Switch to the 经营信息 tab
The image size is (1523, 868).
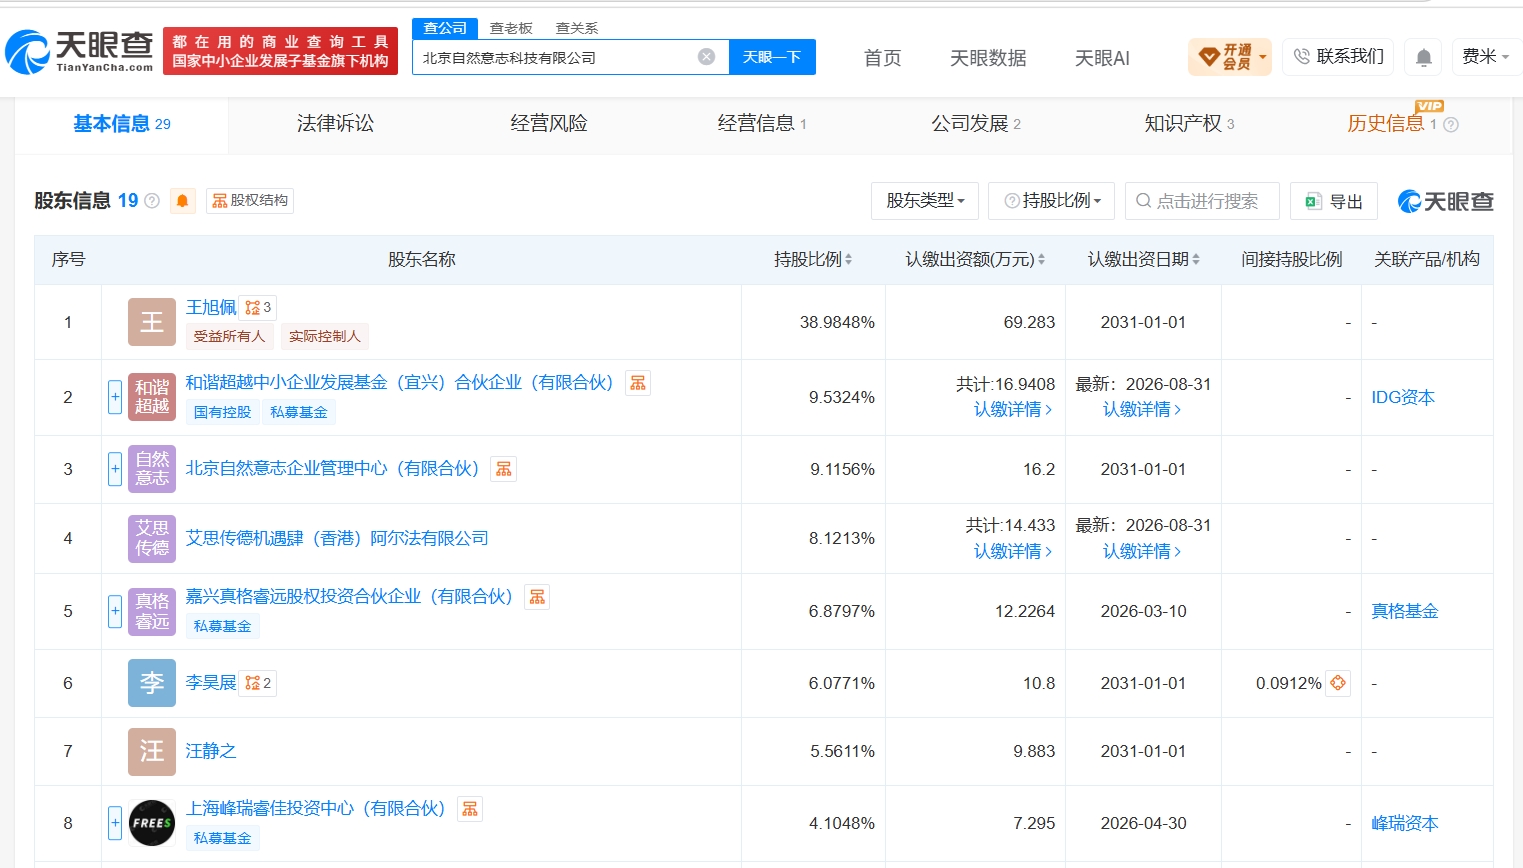pyautogui.click(x=762, y=124)
